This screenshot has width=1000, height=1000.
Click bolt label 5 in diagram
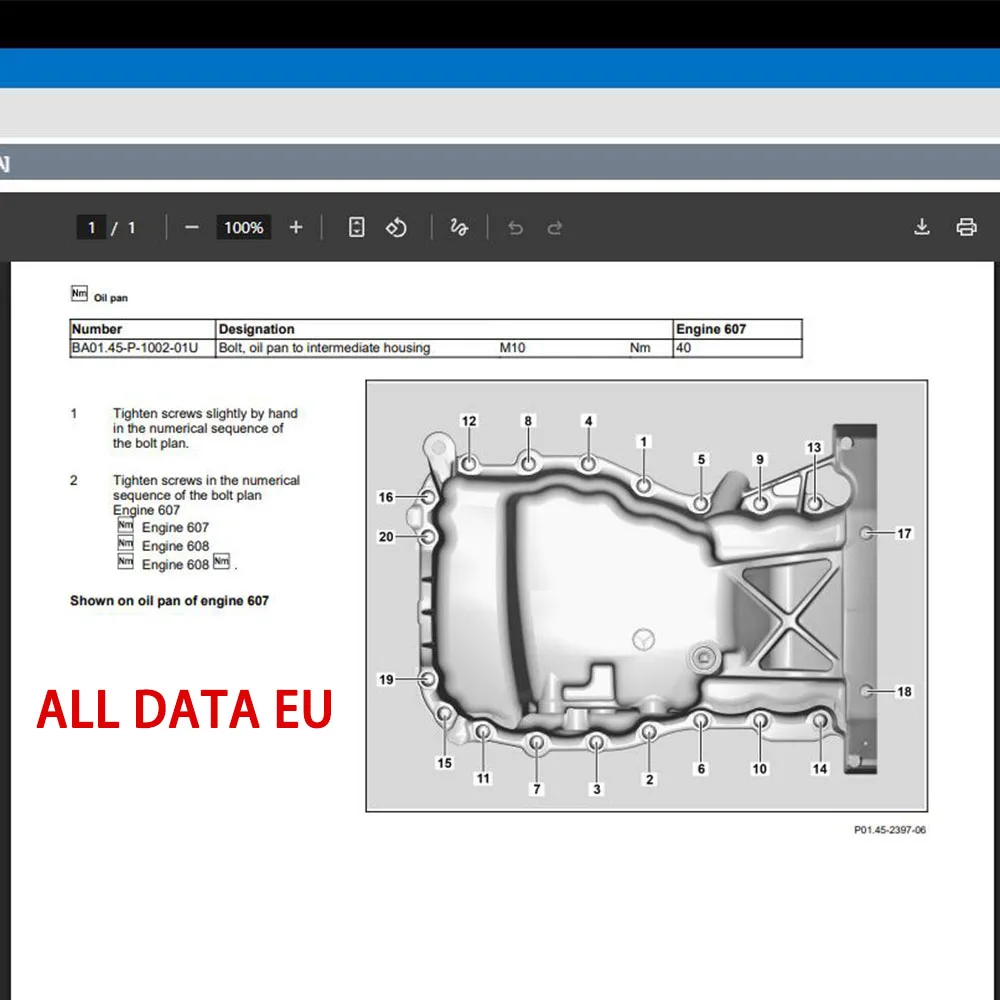[x=702, y=460]
